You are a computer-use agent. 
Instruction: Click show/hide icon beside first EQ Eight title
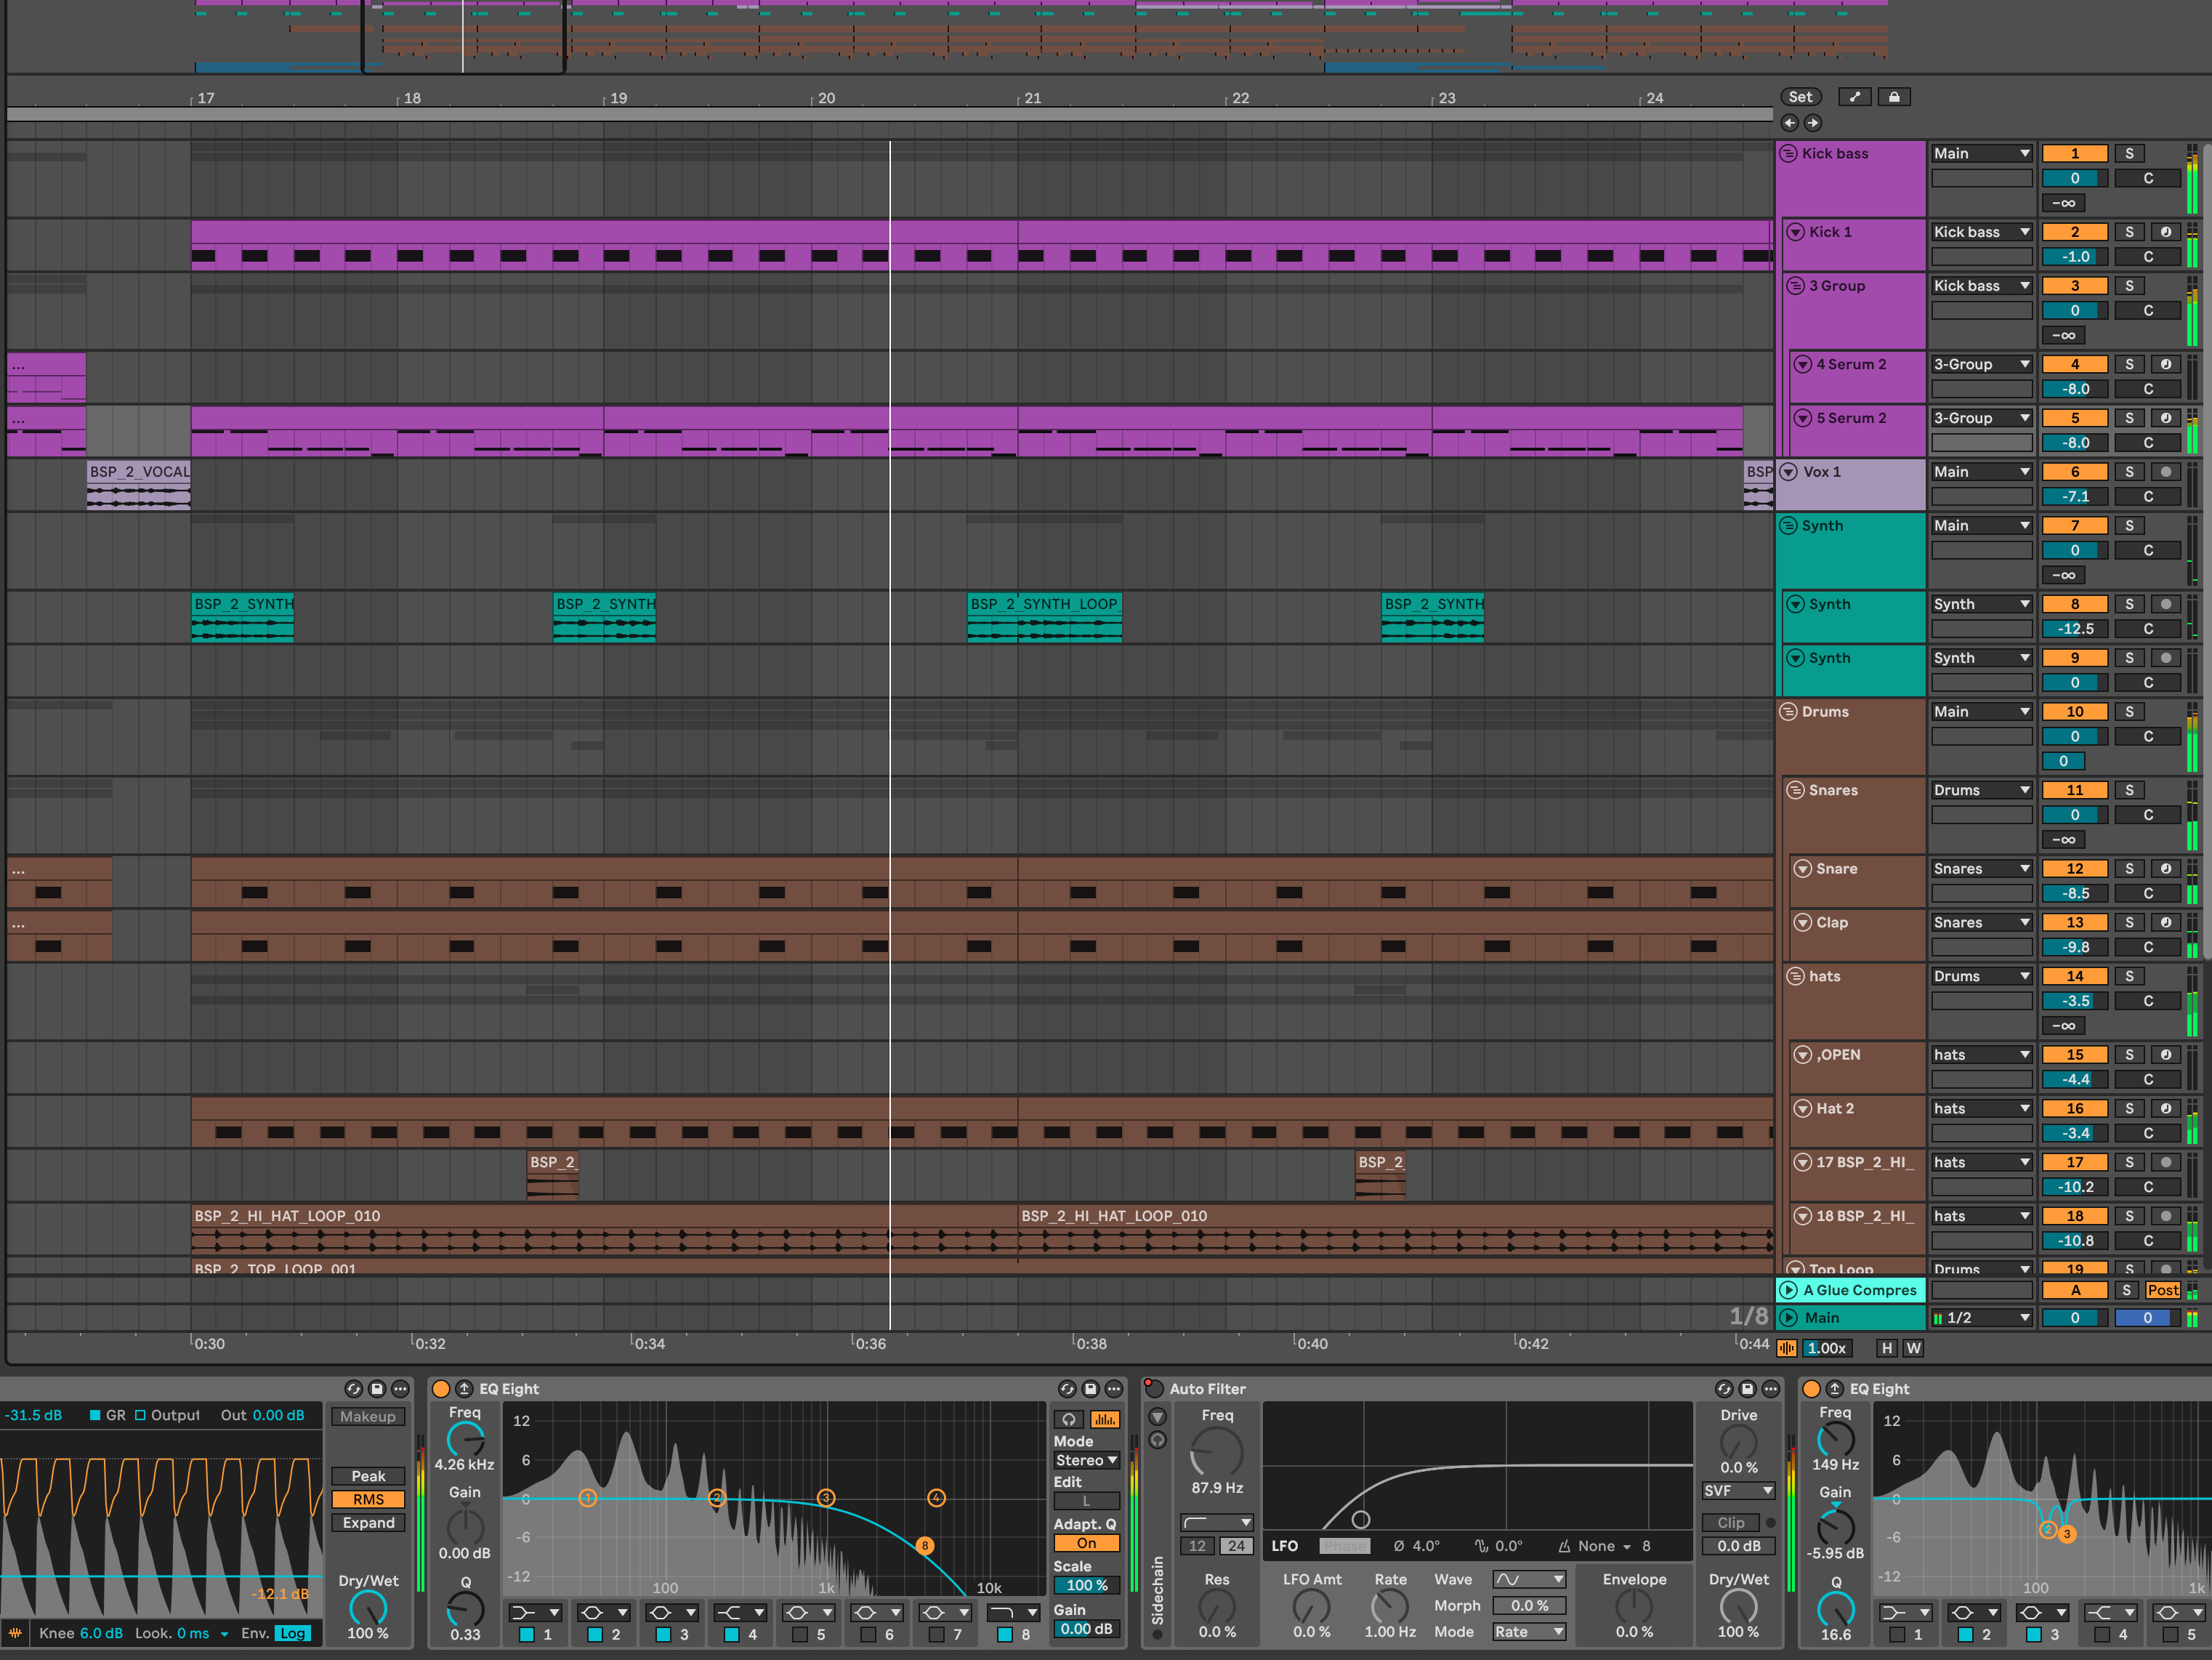[464, 1389]
